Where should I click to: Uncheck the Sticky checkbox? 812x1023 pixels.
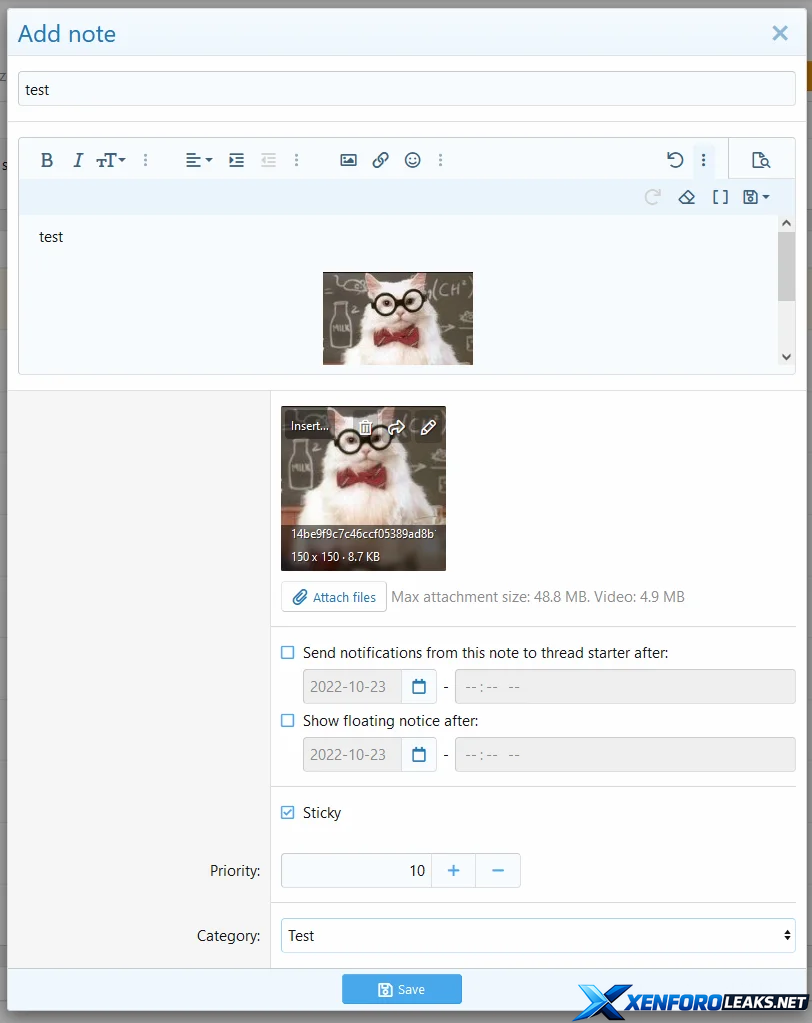[288, 813]
